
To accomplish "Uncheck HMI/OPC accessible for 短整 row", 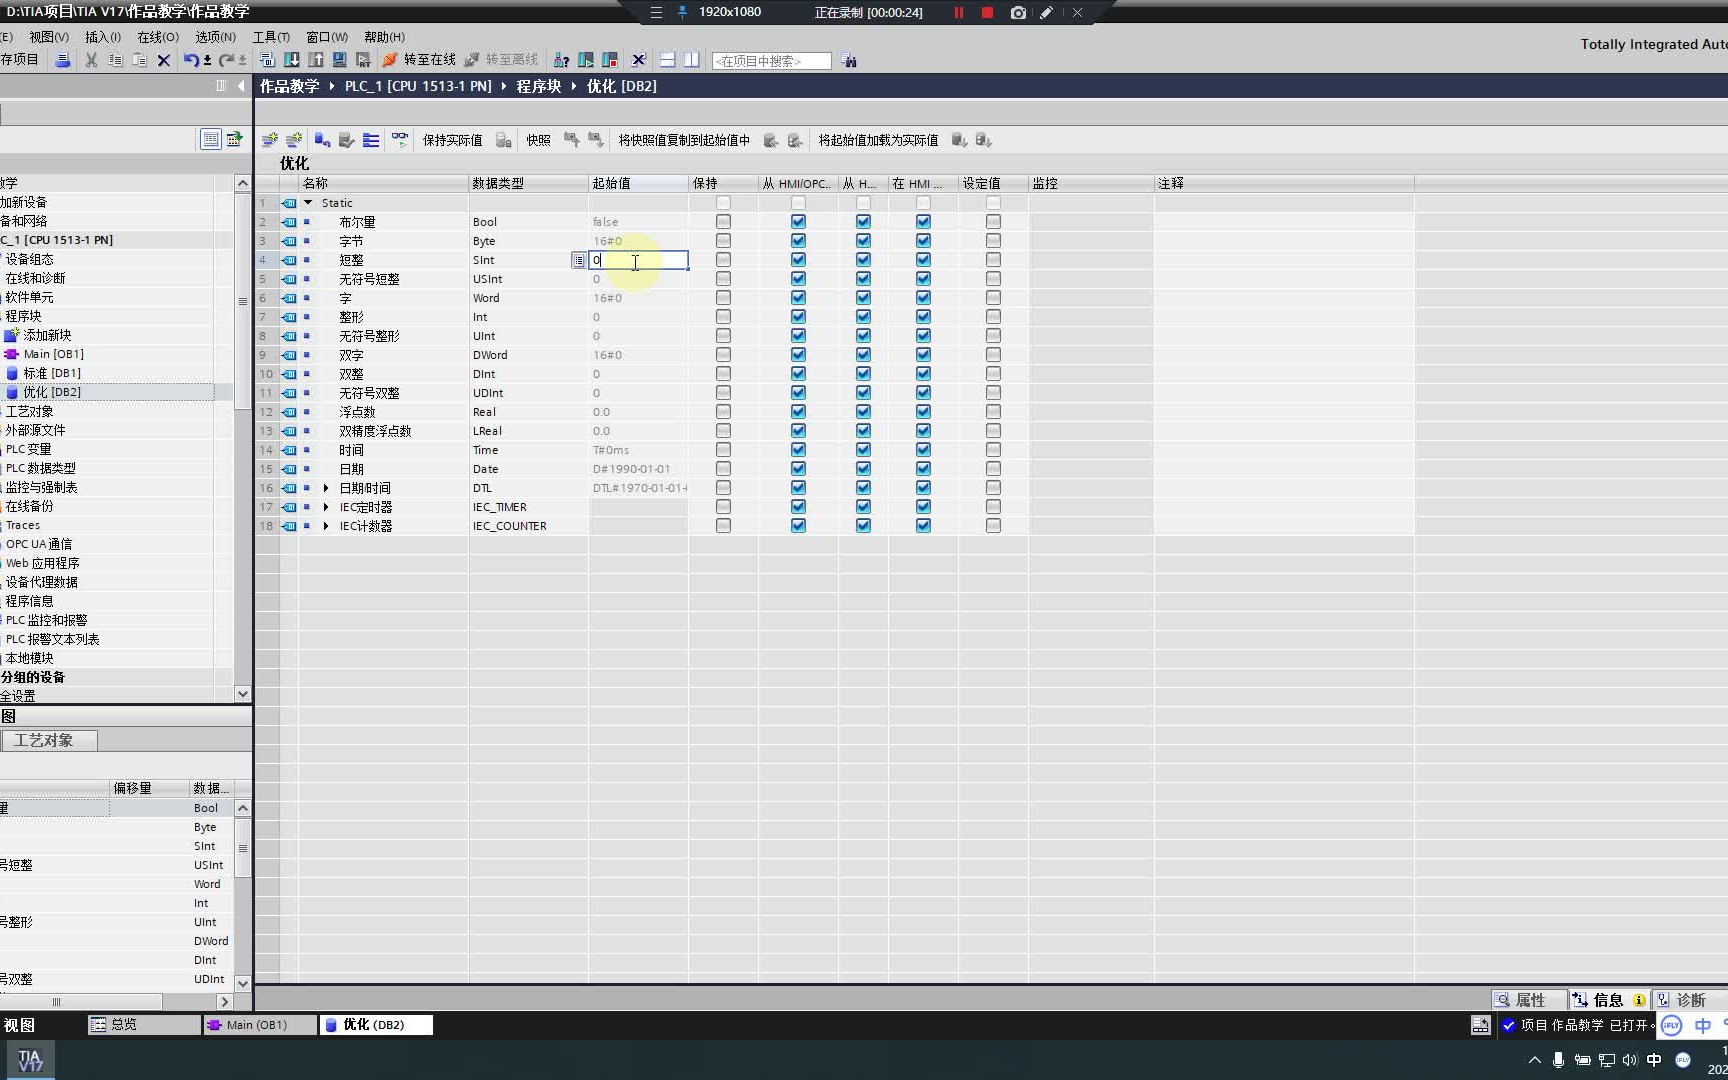I will pyautogui.click(x=798, y=260).
